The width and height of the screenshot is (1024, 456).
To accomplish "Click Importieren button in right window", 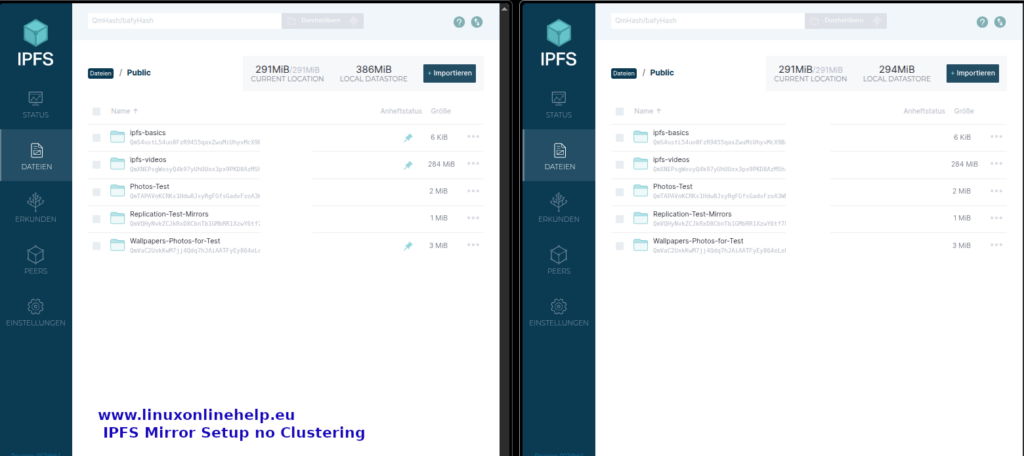I will 972,73.
